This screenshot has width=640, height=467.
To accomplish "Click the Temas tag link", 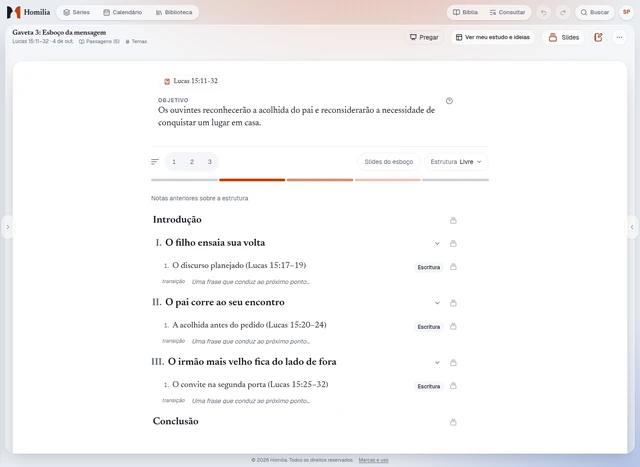I will (136, 41).
